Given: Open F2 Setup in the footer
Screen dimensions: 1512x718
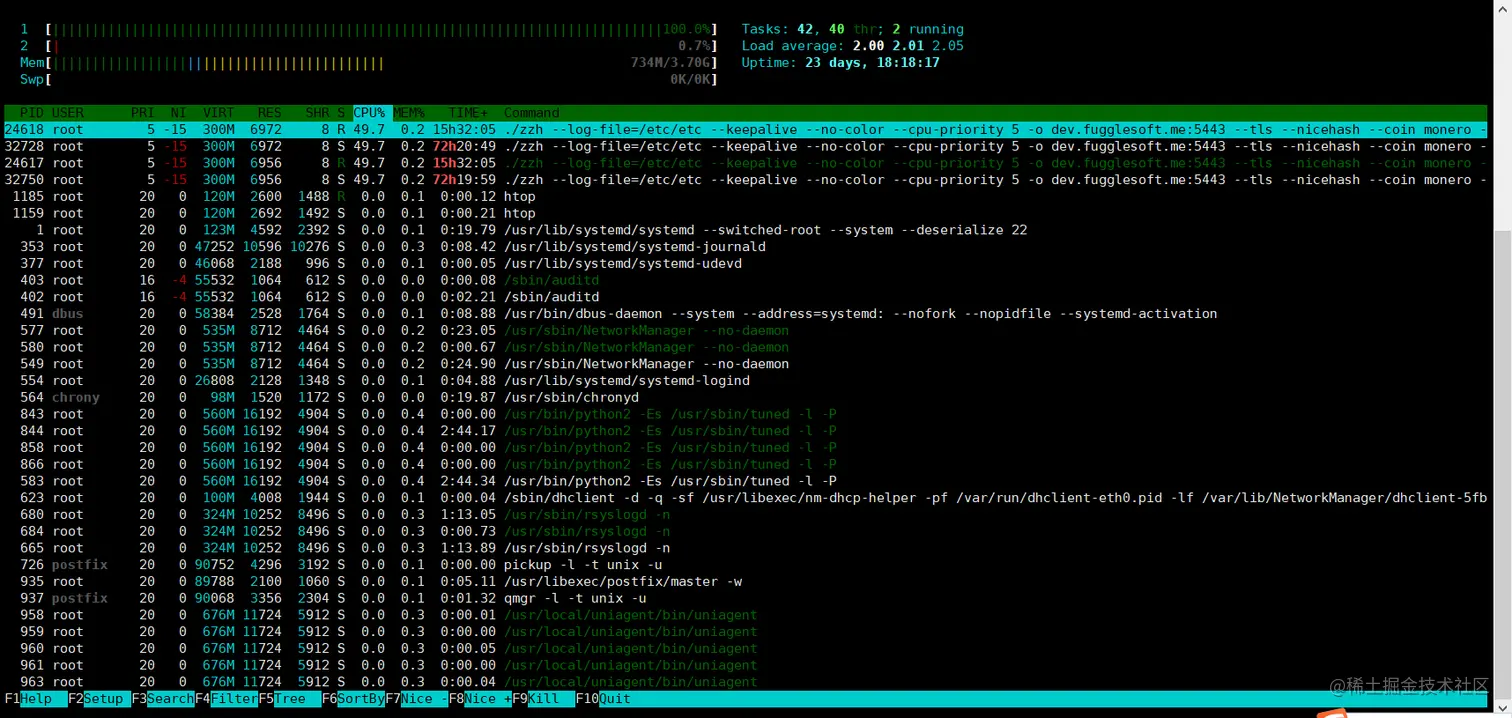Looking at the screenshot, I should [x=99, y=699].
